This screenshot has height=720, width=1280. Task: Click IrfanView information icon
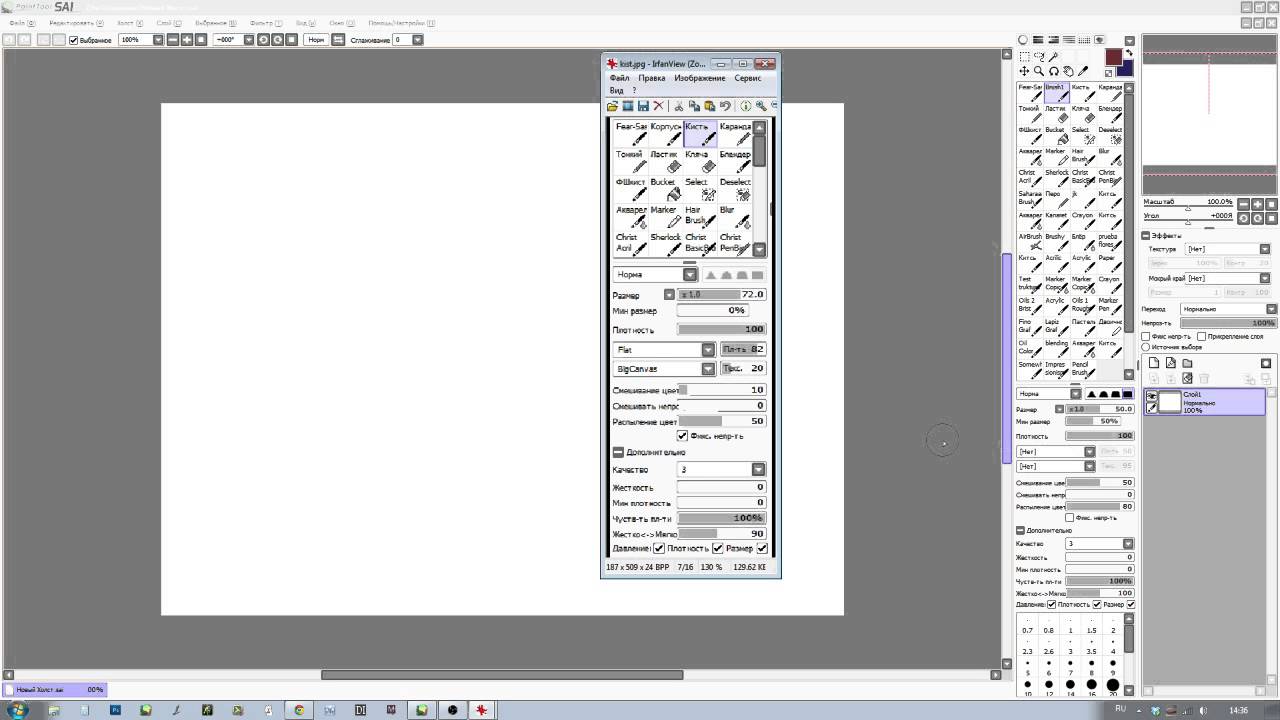pyautogui.click(x=745, y=106)
